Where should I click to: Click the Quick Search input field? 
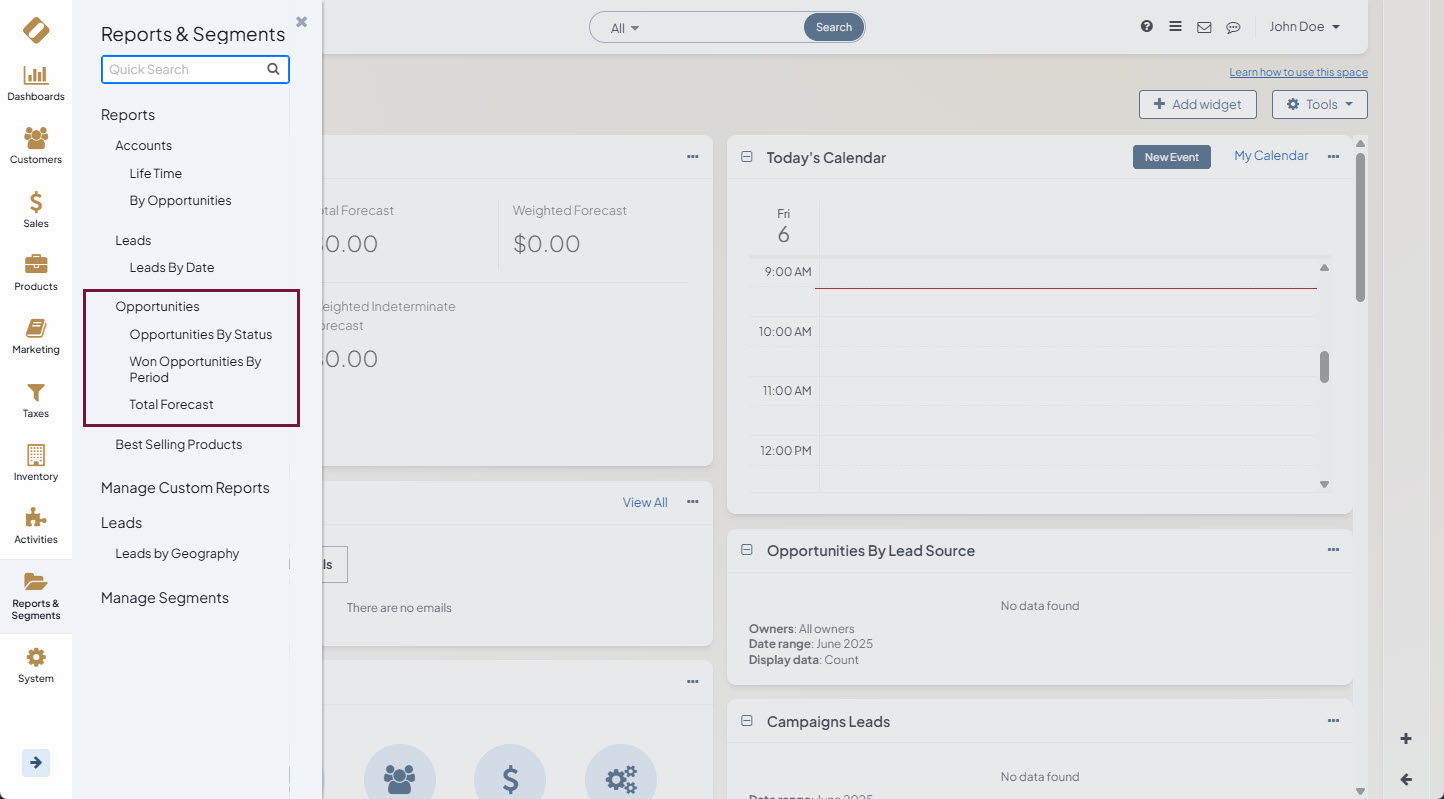(x=185, y=69)
